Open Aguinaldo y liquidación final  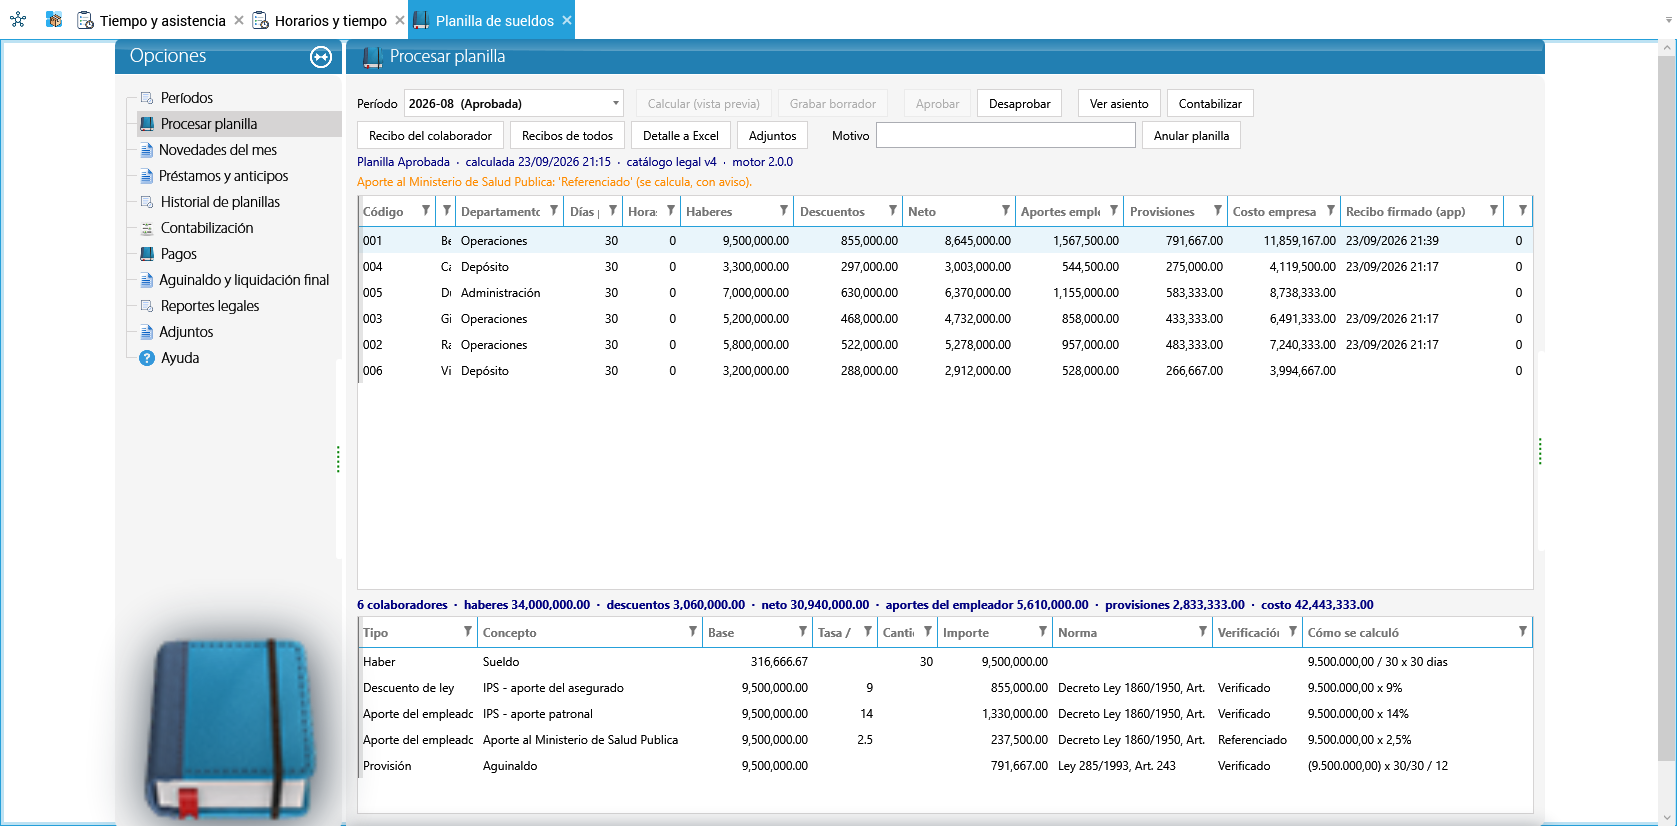coord(244,280)
